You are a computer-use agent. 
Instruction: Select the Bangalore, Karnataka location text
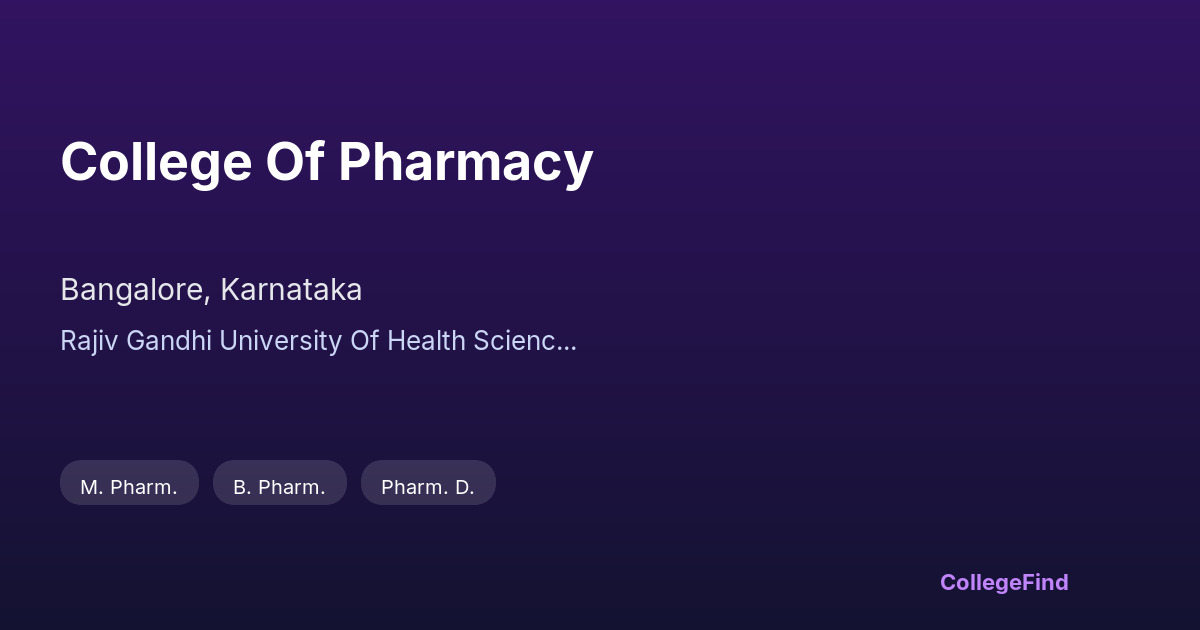coord(211,290)
